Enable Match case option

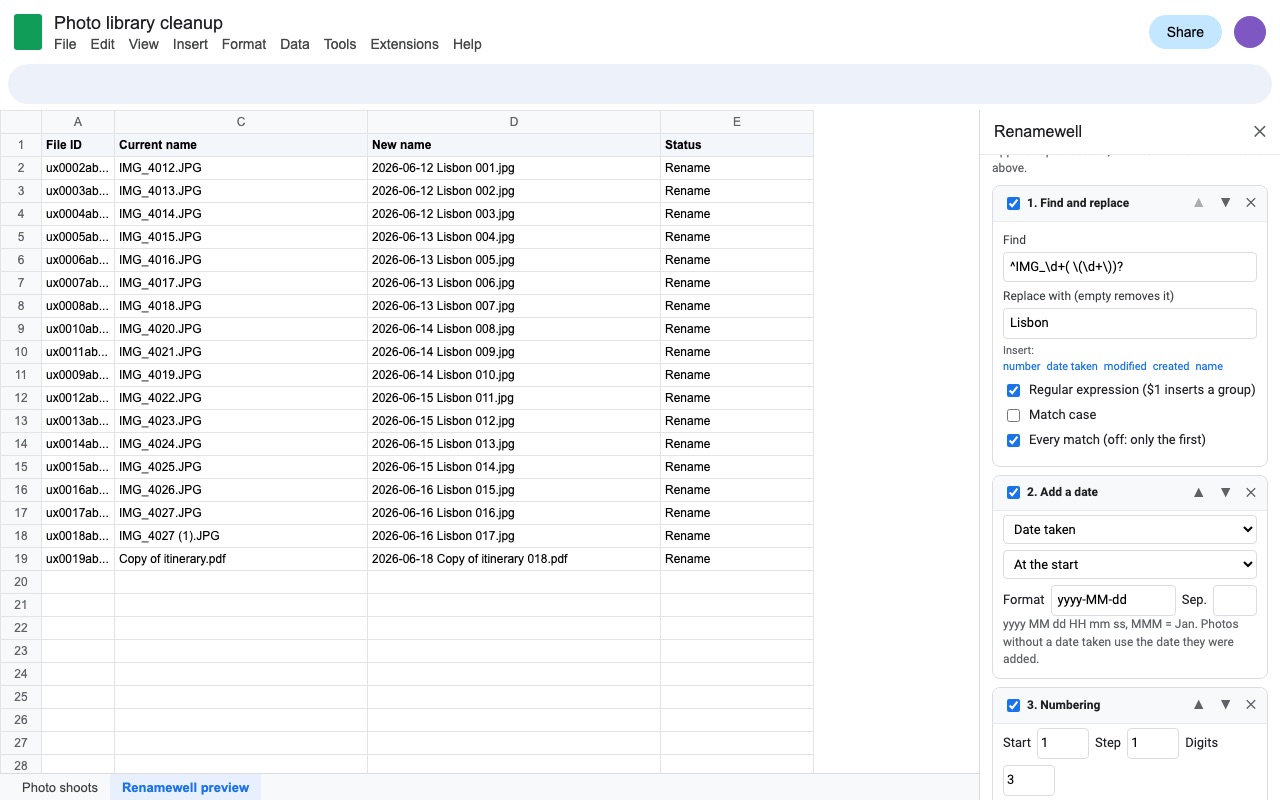coord(1013,415)
